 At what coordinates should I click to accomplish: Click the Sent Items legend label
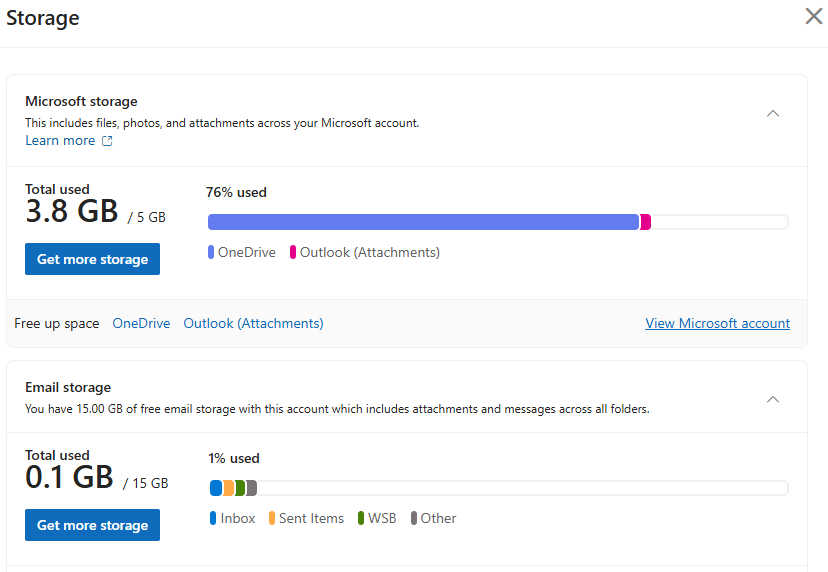click(311, 518)
